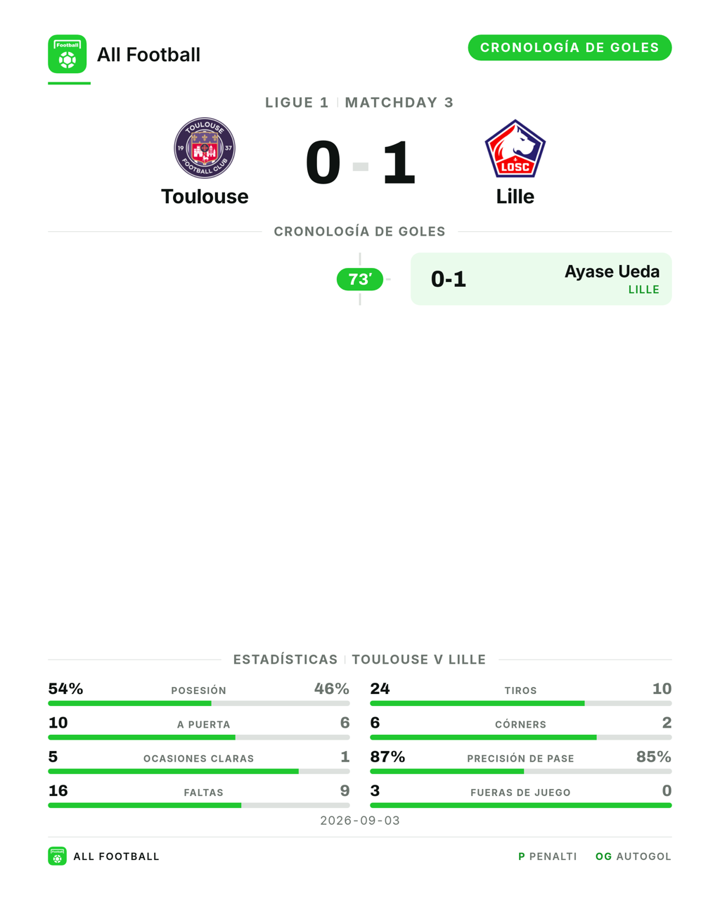Click the Ocasiones Claras stat bar
Viewport: 720px width, 900px height.
tap(199, 771)
